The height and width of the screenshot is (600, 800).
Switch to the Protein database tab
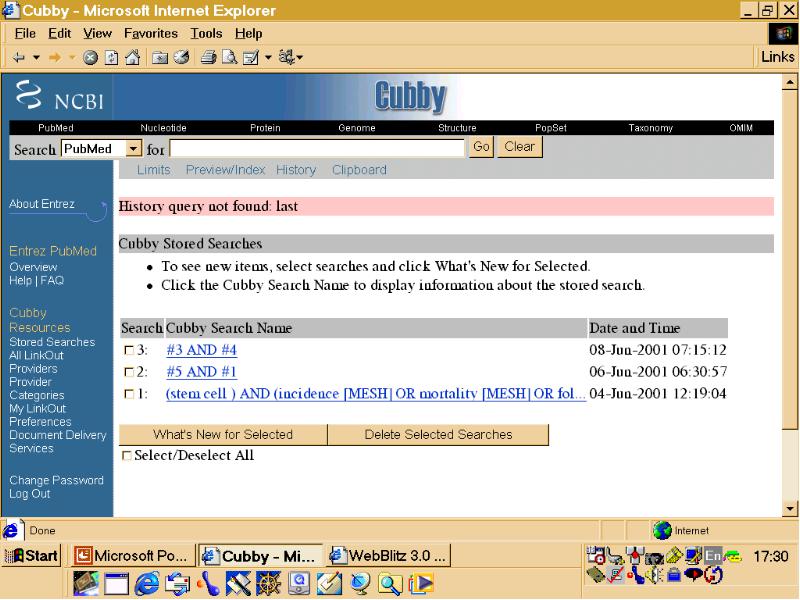265,128
